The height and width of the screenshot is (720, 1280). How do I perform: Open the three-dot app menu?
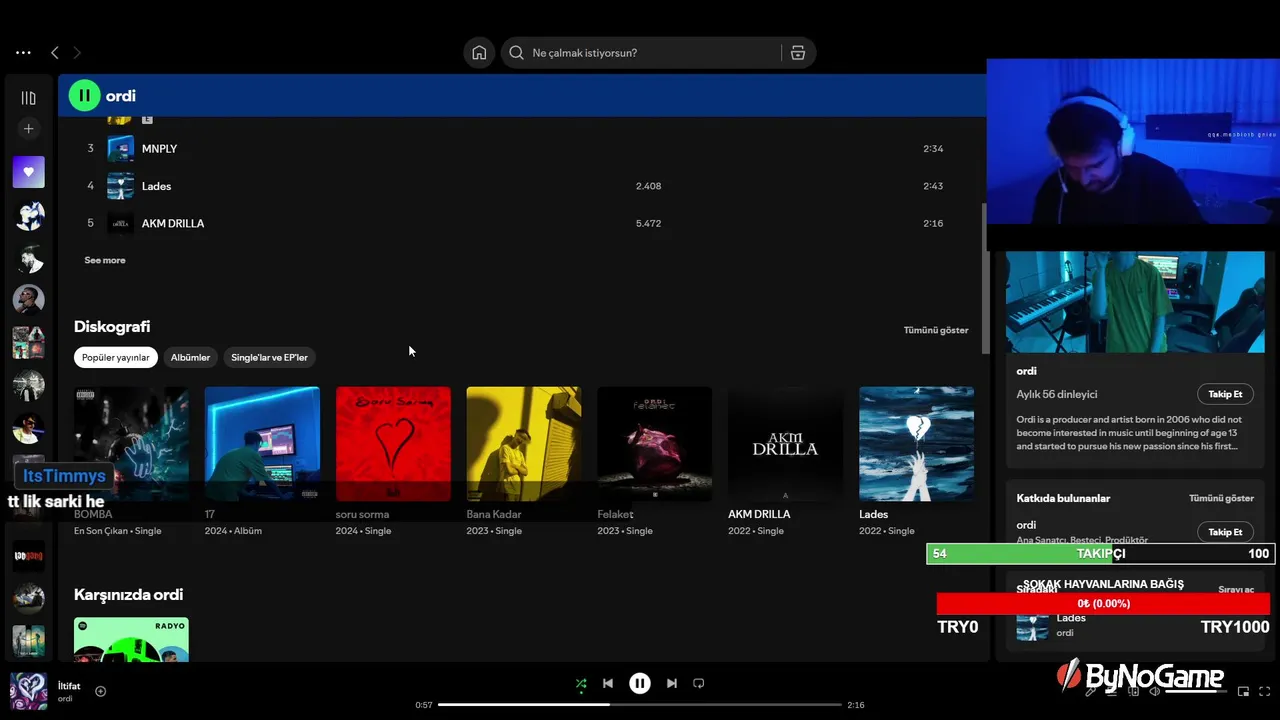point(23,53)
